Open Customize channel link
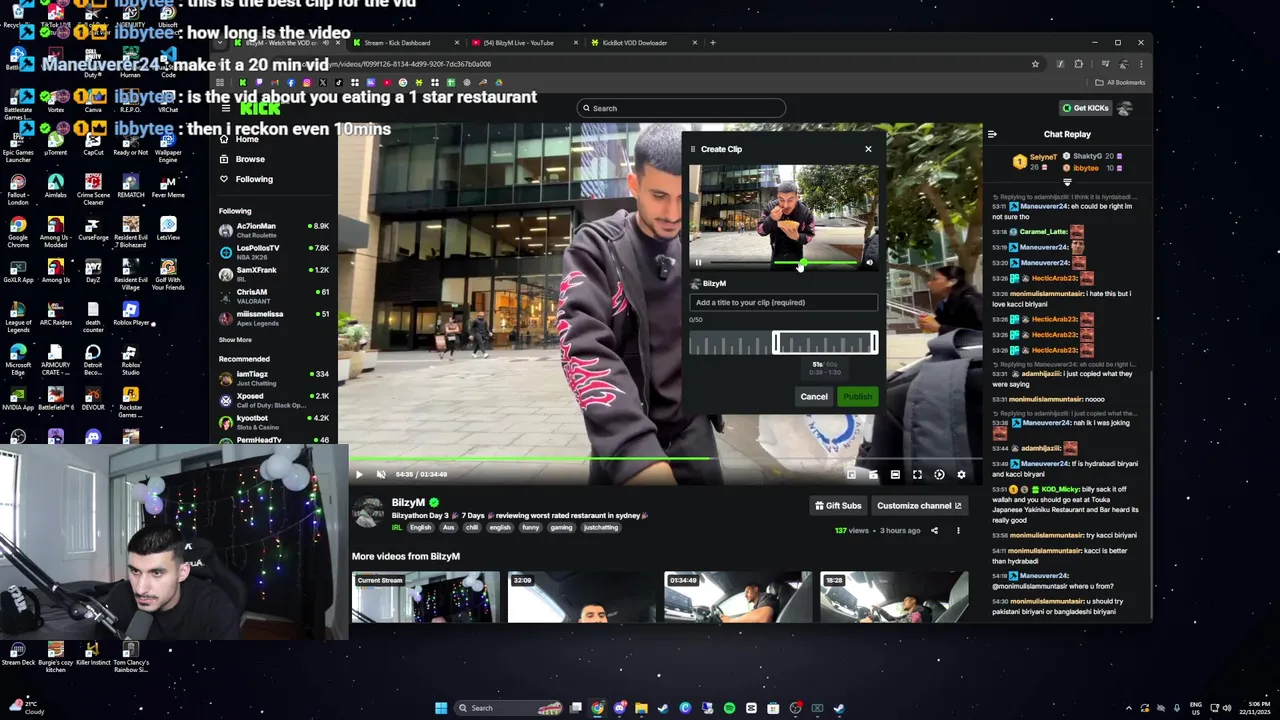 click(919, 506)
